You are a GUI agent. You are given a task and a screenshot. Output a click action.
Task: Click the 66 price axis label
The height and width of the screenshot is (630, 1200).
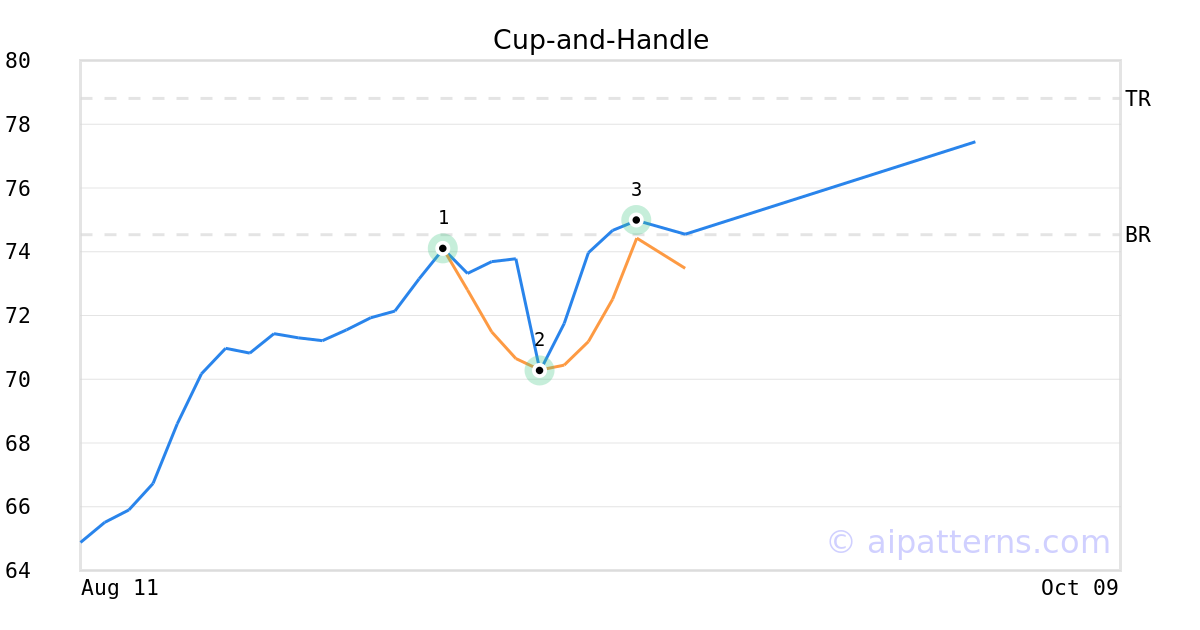18,507
